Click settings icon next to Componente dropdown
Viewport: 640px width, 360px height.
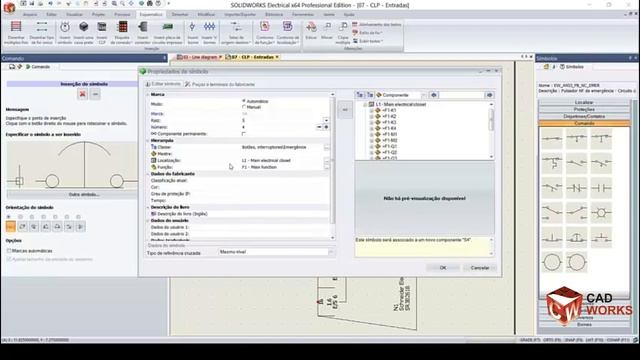coord(433,95)
